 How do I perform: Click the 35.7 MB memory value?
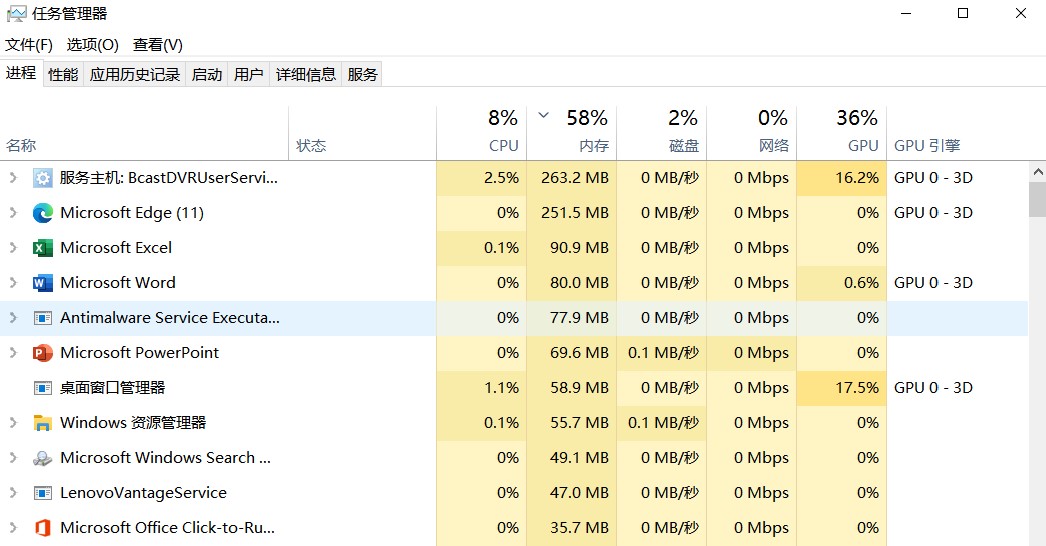click(x=579, y=528)
